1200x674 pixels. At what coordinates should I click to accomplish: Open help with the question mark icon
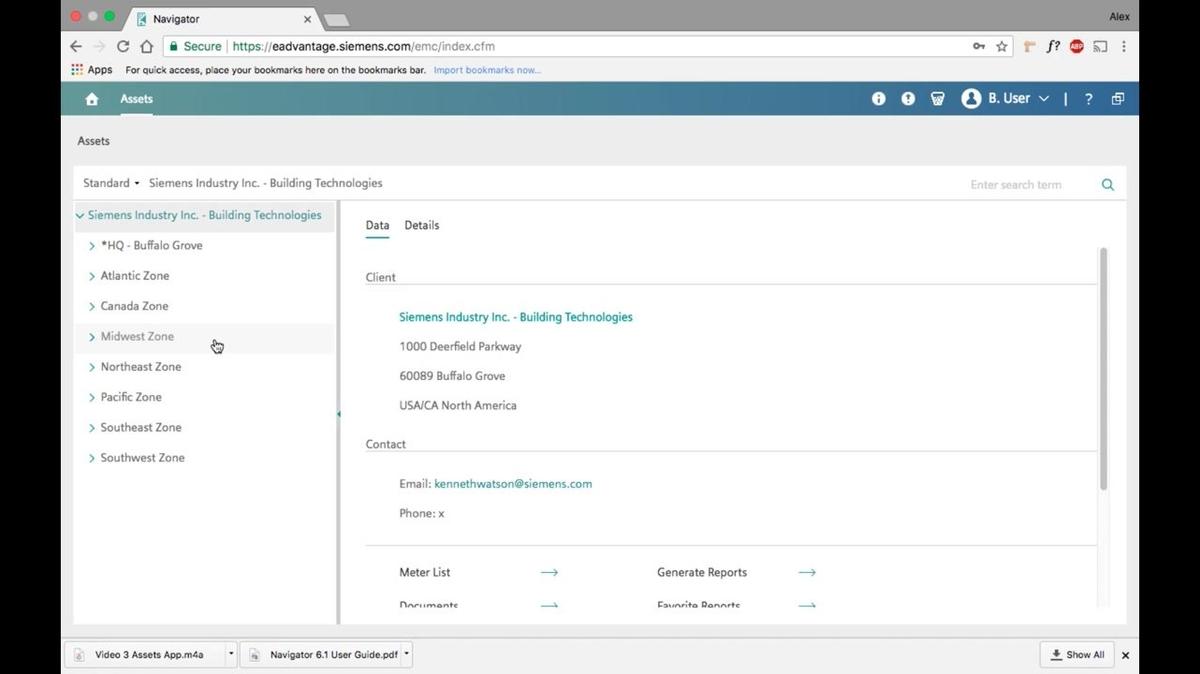pyautogui.click(x=1089, y=99)
